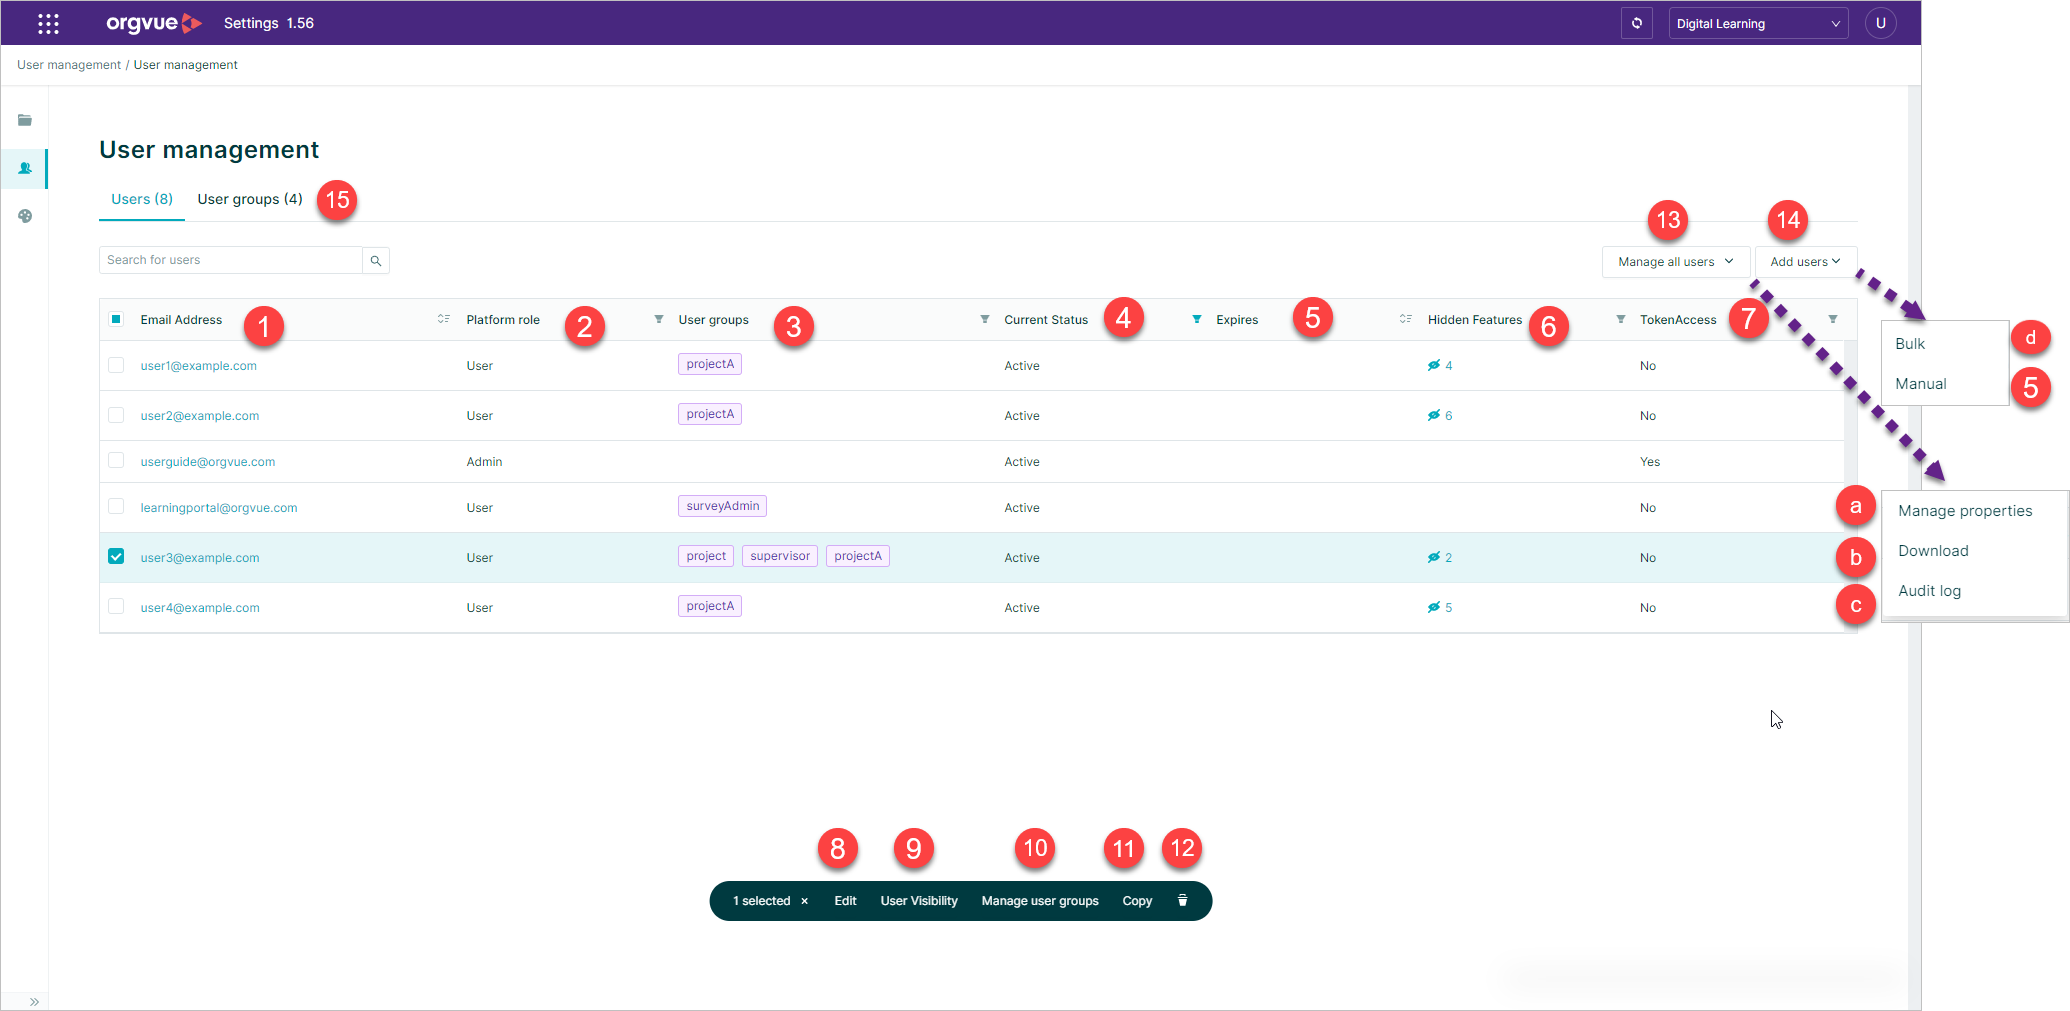Check the box for user1@example.com
The height and width of the screenshot is (1011, 2070).
116,365
